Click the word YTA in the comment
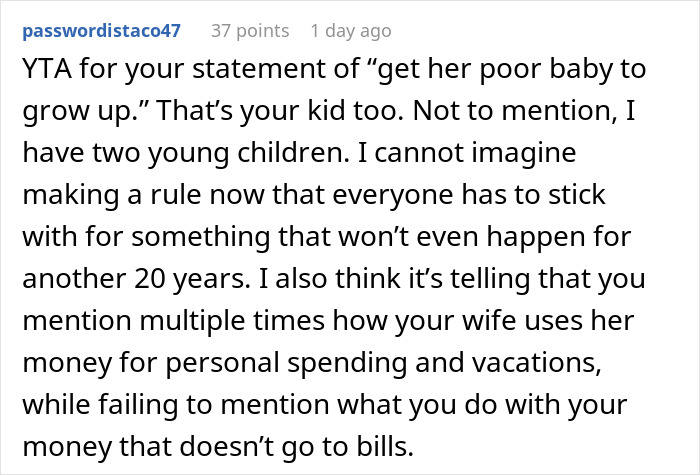The height and width of the screenshot is (475, 700). (47, 69)
